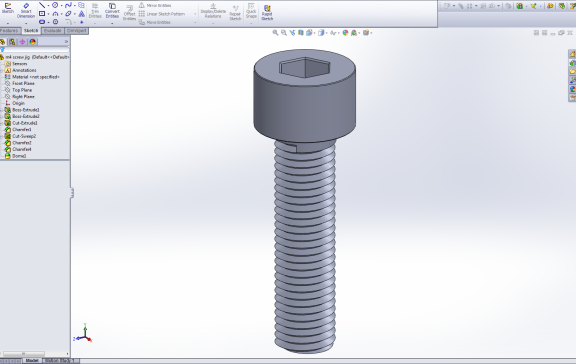This screenshot has height=364, width=576.
Task: Click Zoom to Area icon
Action: coord(284,33)
